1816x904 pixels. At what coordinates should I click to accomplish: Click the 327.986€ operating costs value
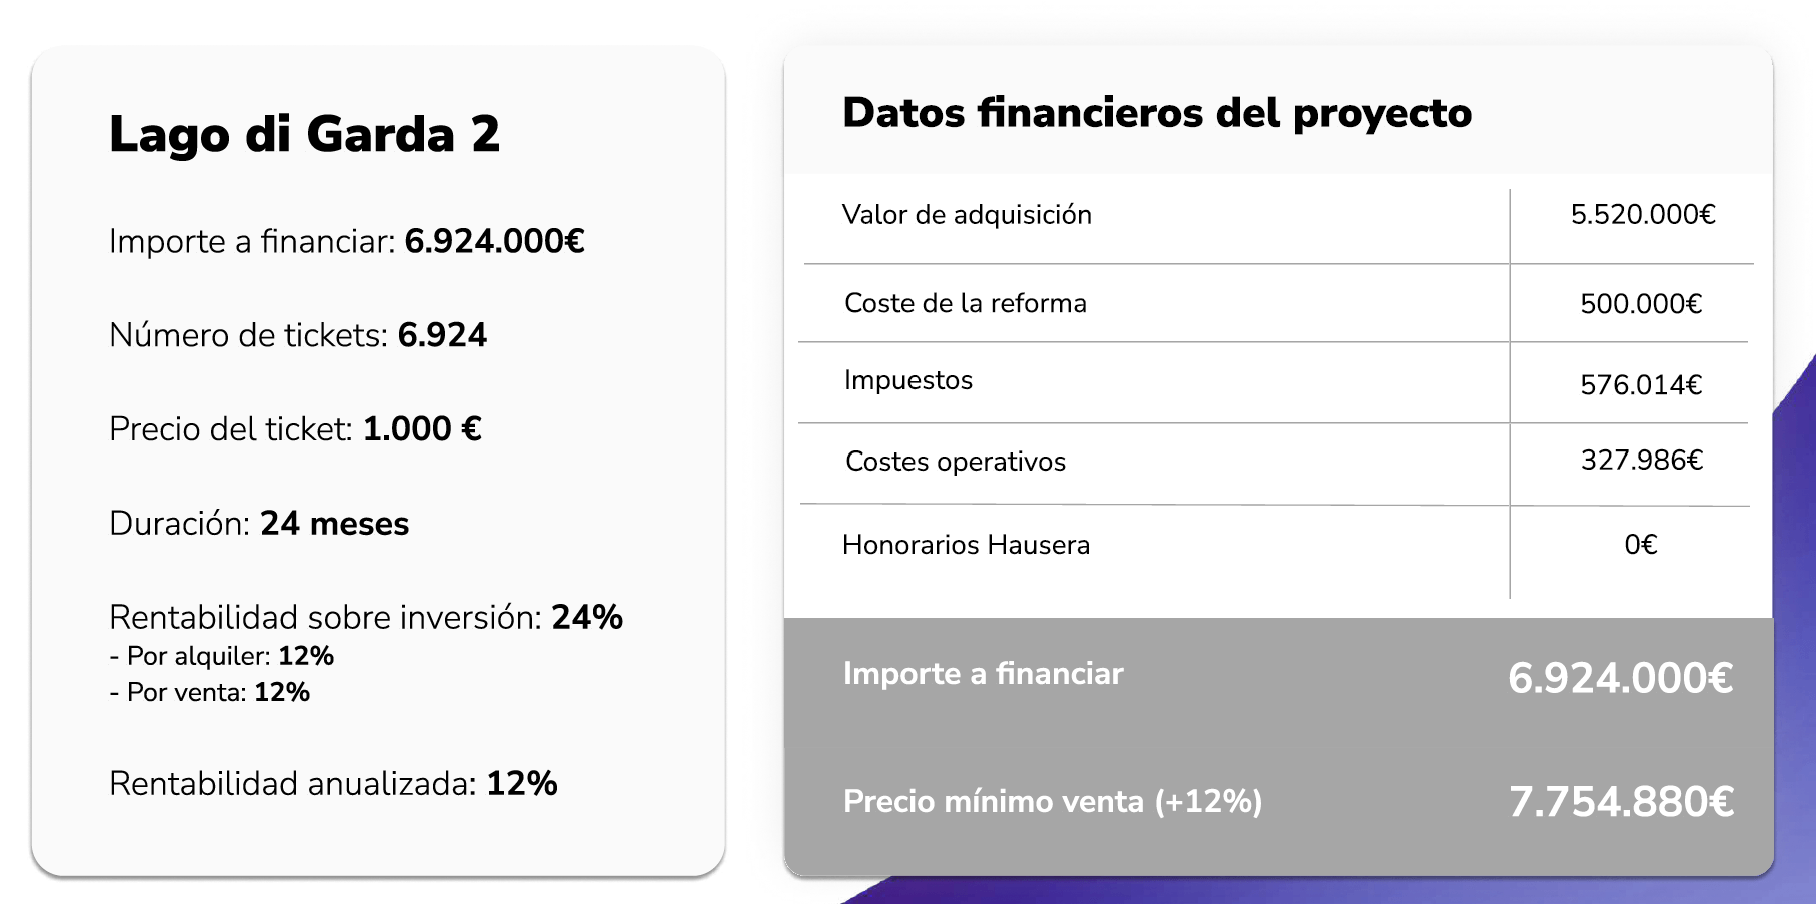point(1642,460)
